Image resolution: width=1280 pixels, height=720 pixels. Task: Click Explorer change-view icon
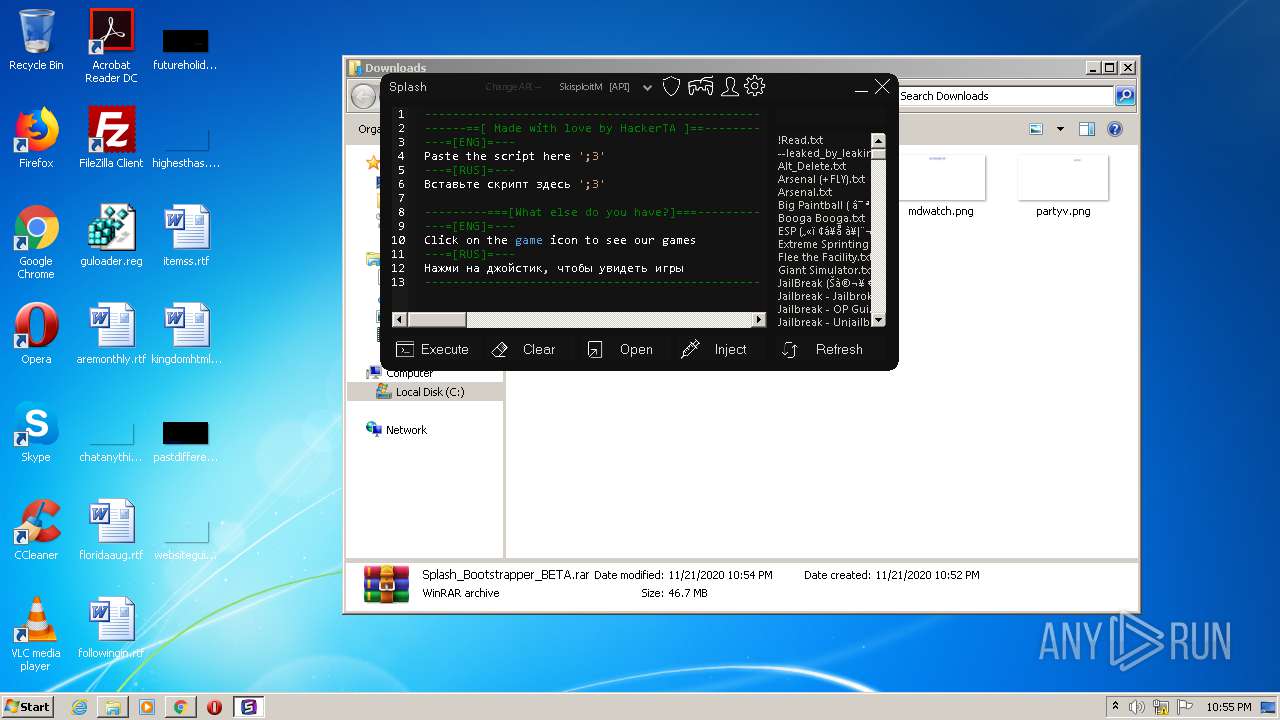[x=1036, y=129]
